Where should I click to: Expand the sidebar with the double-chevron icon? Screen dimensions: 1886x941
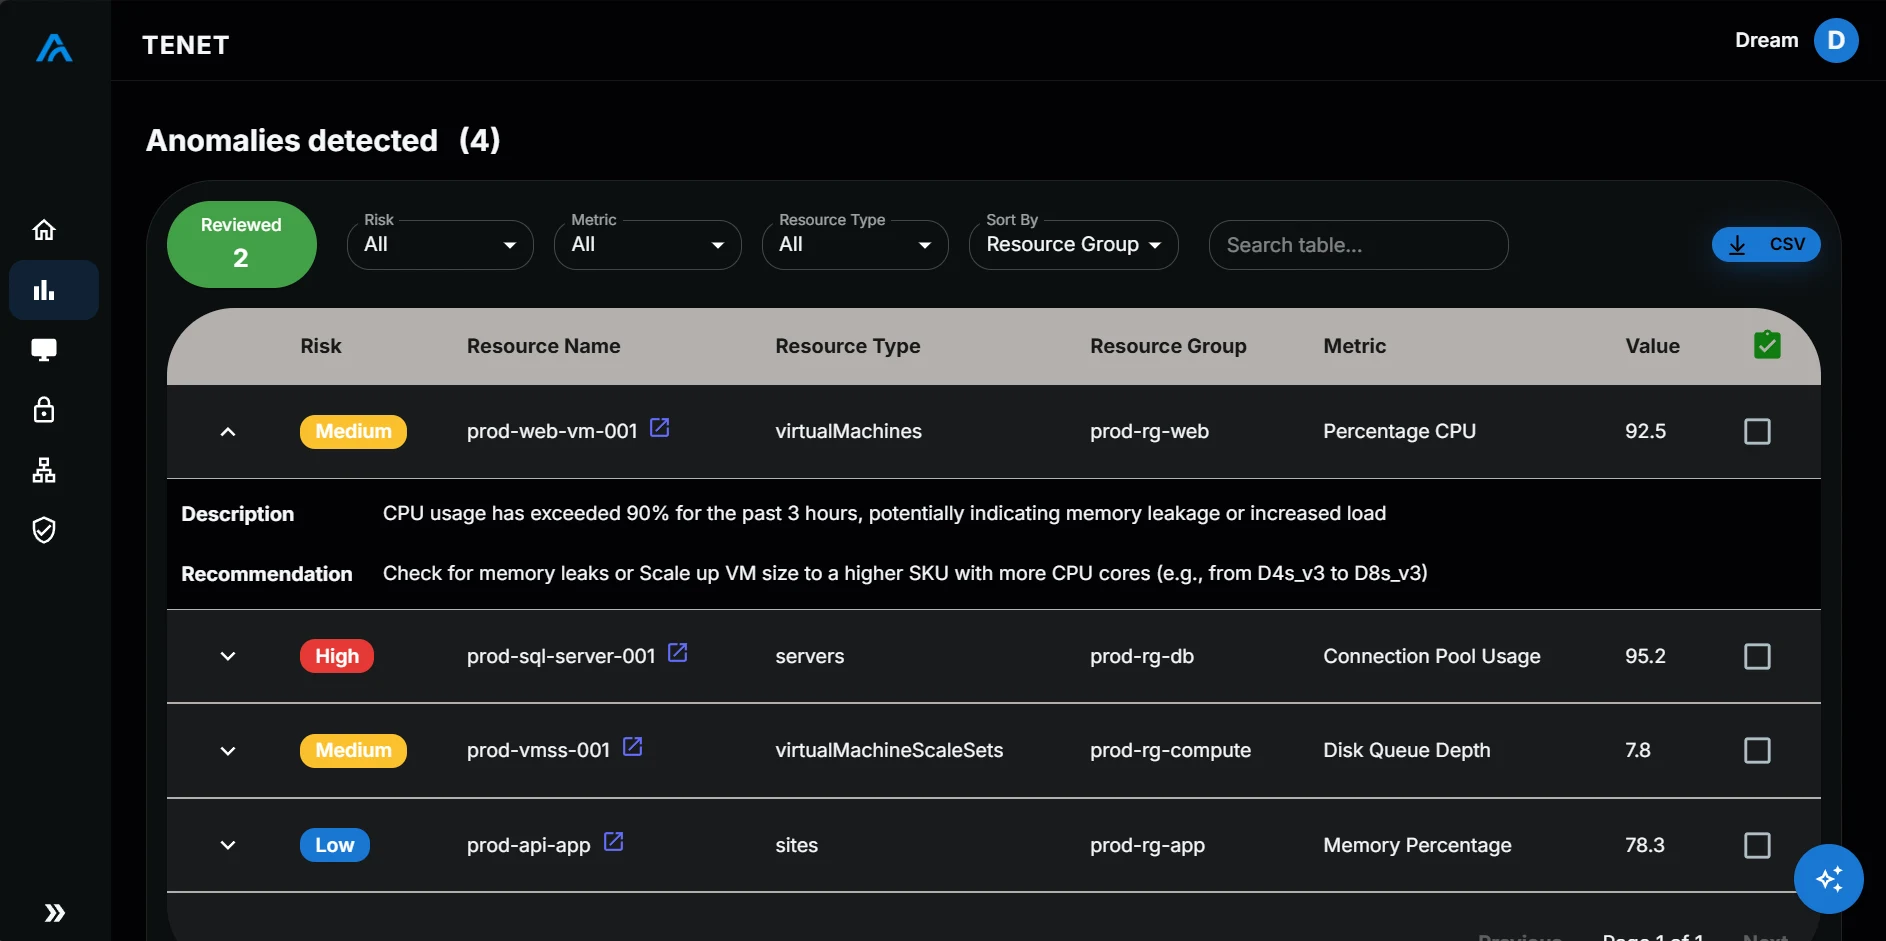pos(55,913)
